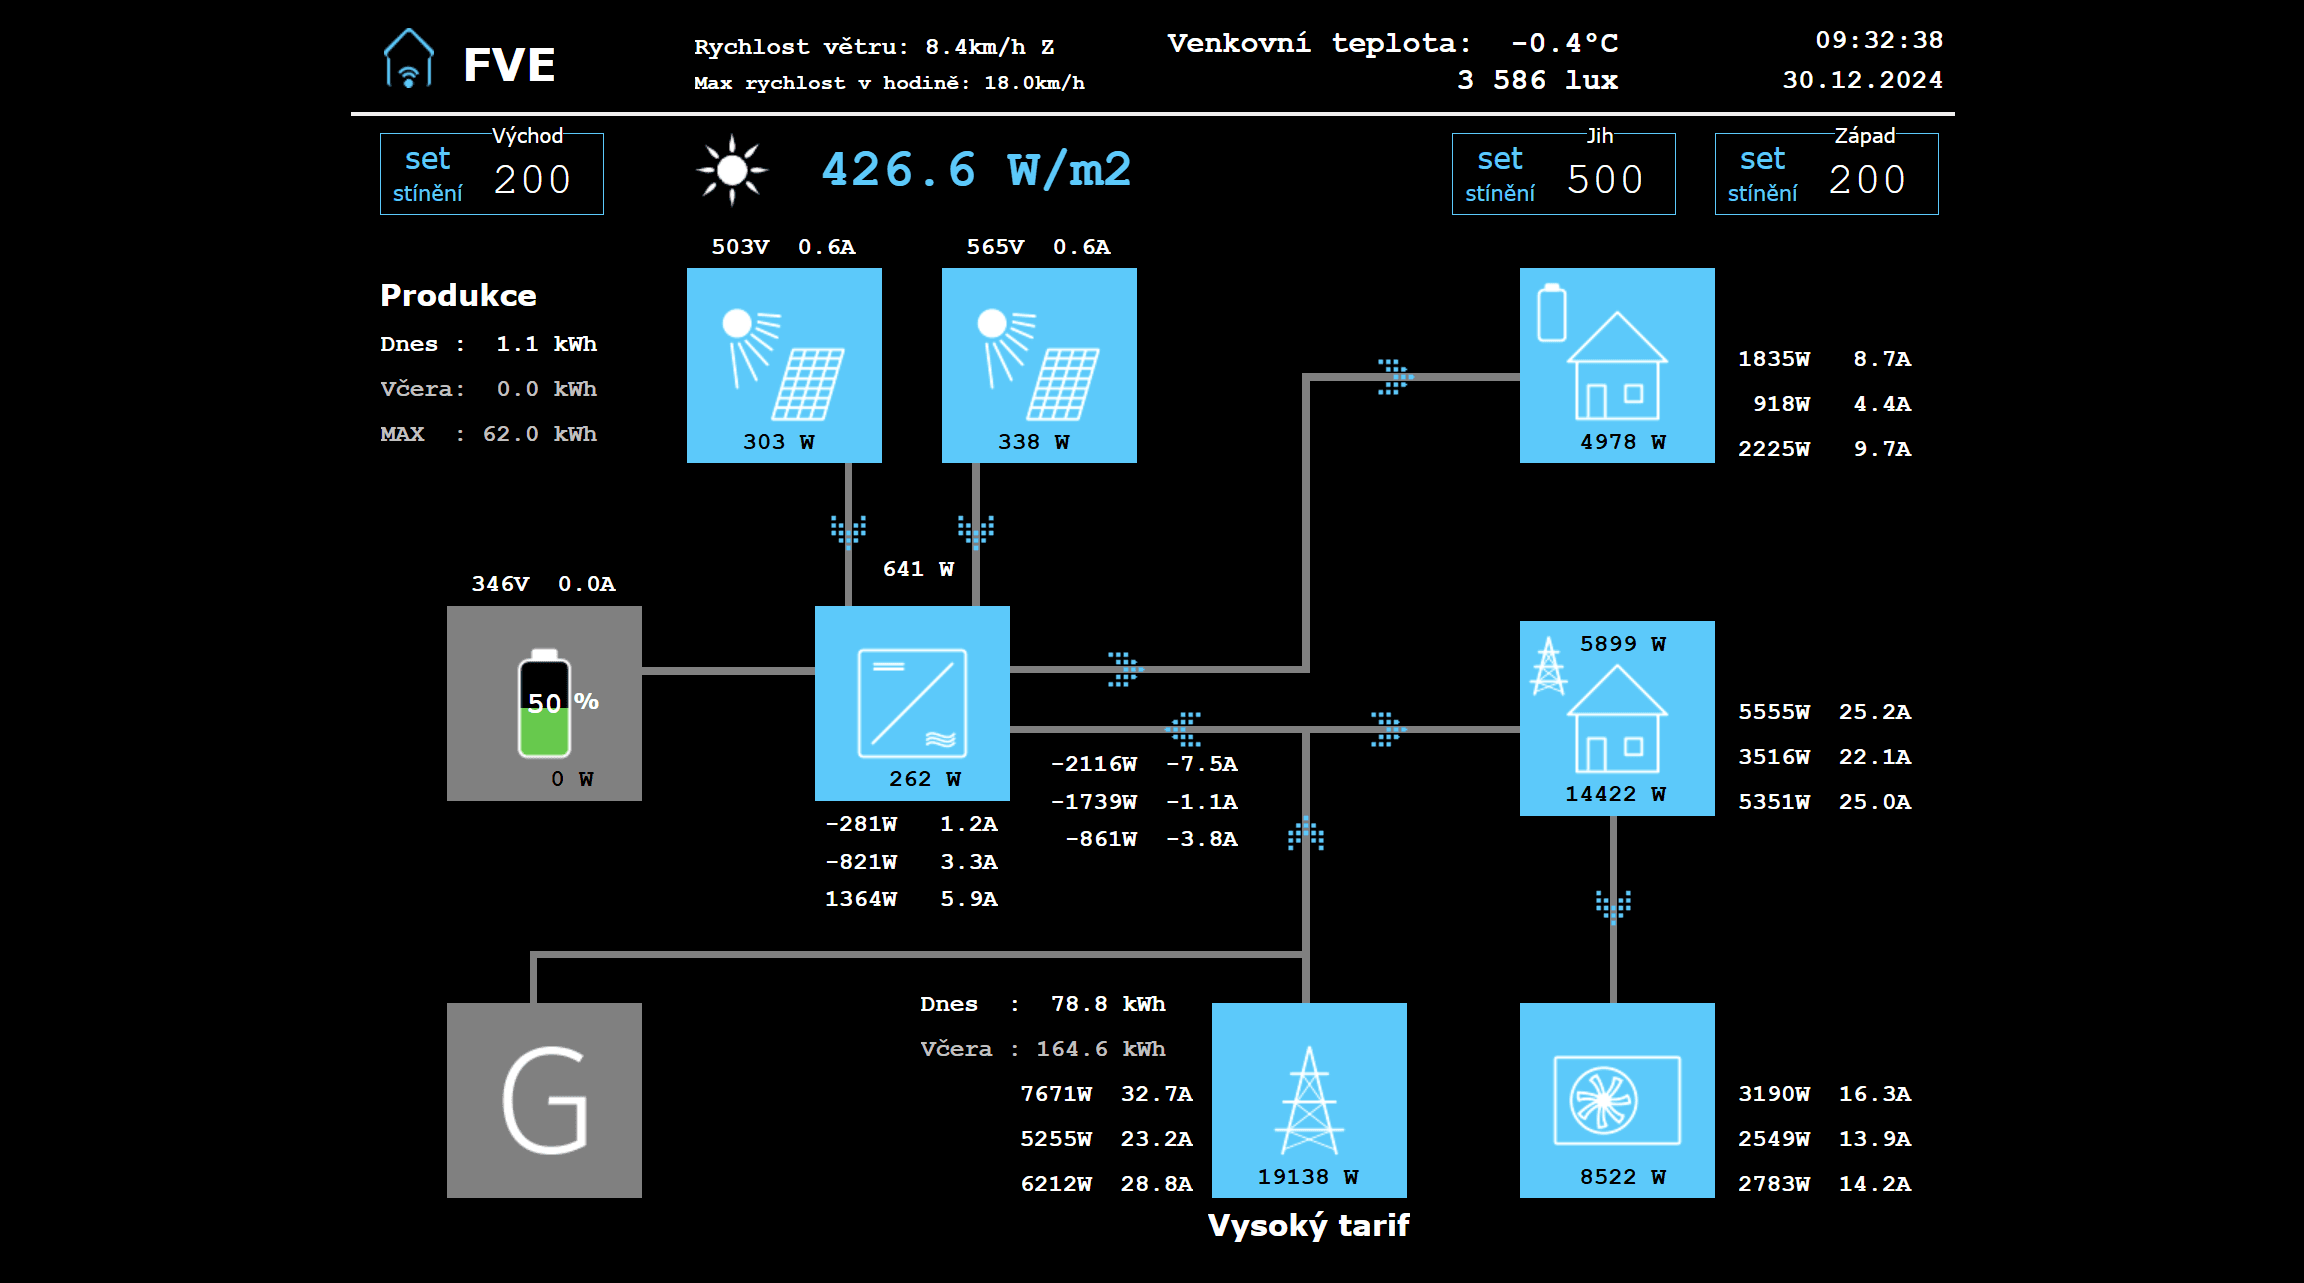Click the 426.6 W/m2 irradiance reading
This screenshot has height=1283, width=2304.
976,170
